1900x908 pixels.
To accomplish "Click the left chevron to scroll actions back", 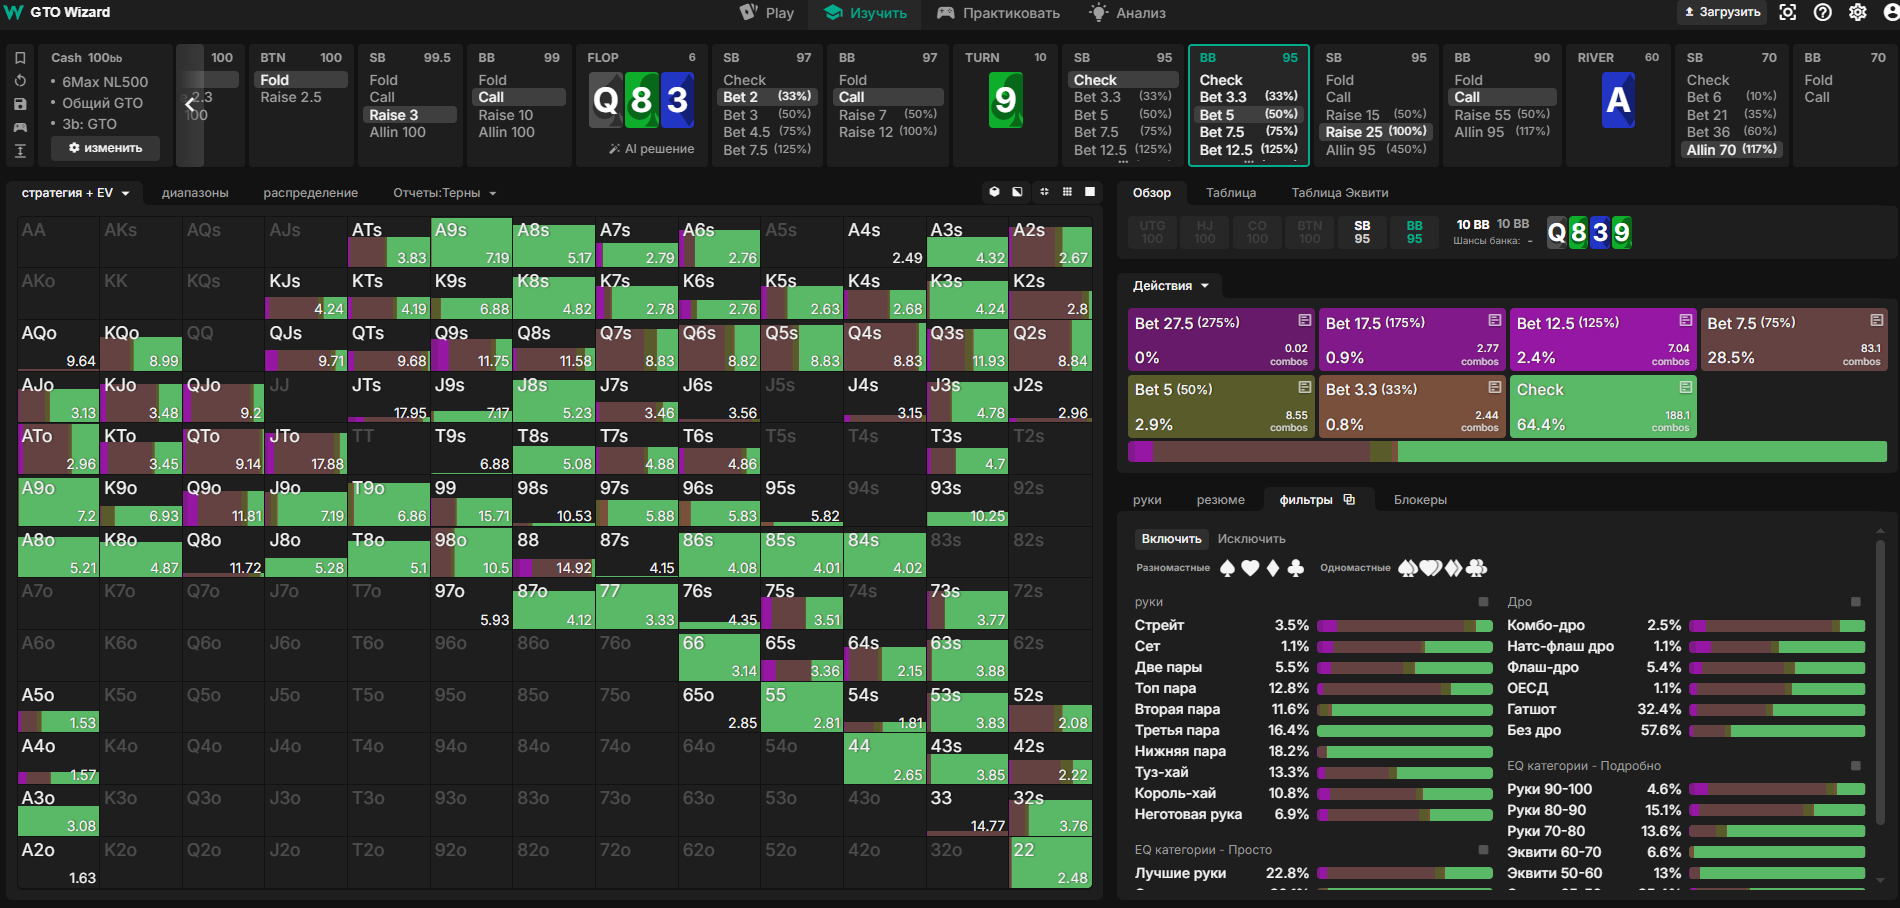I will (190, 103).
